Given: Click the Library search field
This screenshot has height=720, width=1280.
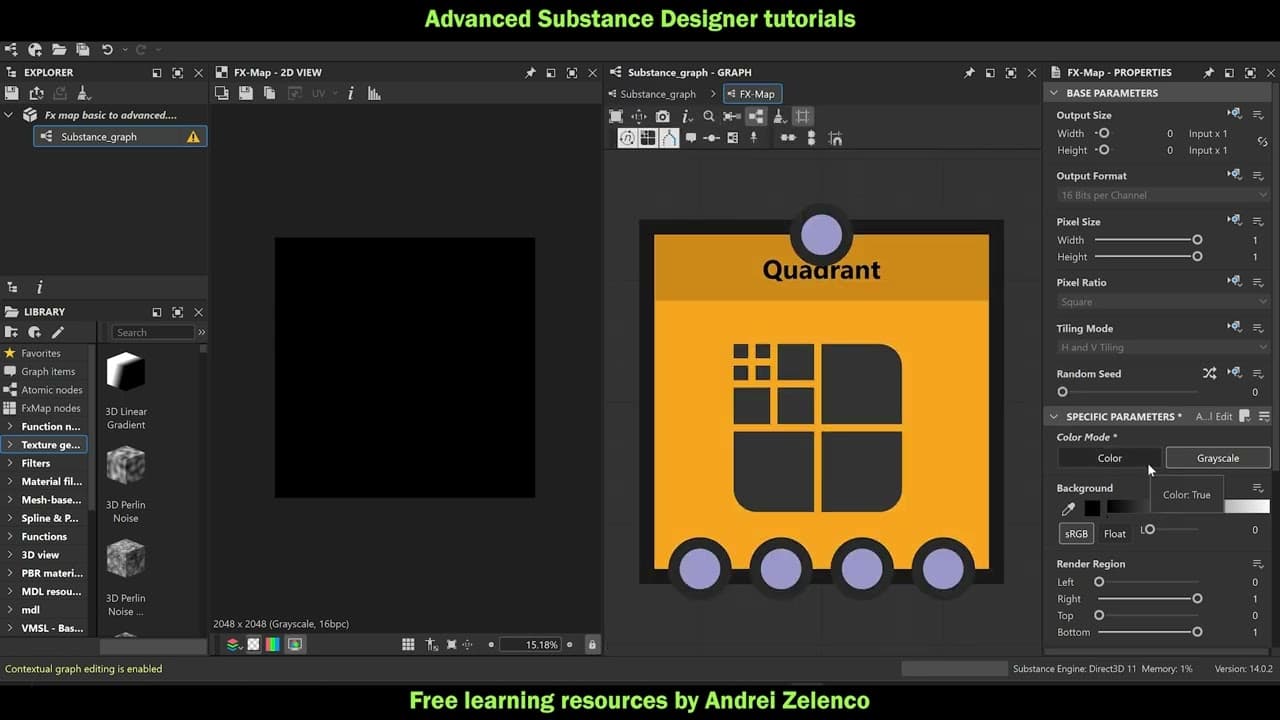Looking at the screenshot, I should pyautogui.click(x=152, y=332).
